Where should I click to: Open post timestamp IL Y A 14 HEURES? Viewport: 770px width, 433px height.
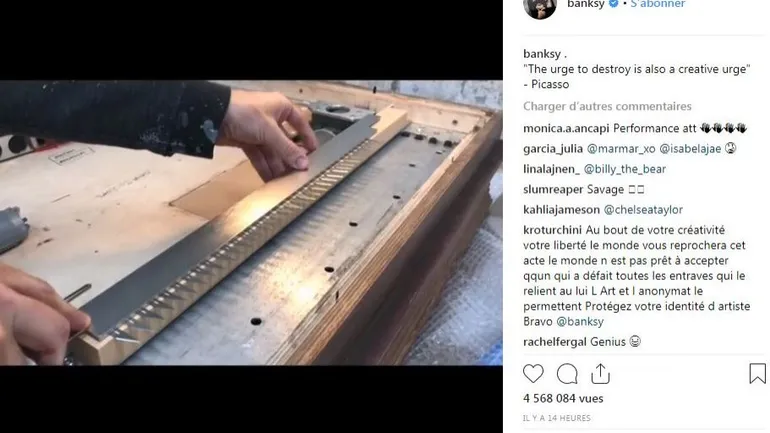coord(556,418)
